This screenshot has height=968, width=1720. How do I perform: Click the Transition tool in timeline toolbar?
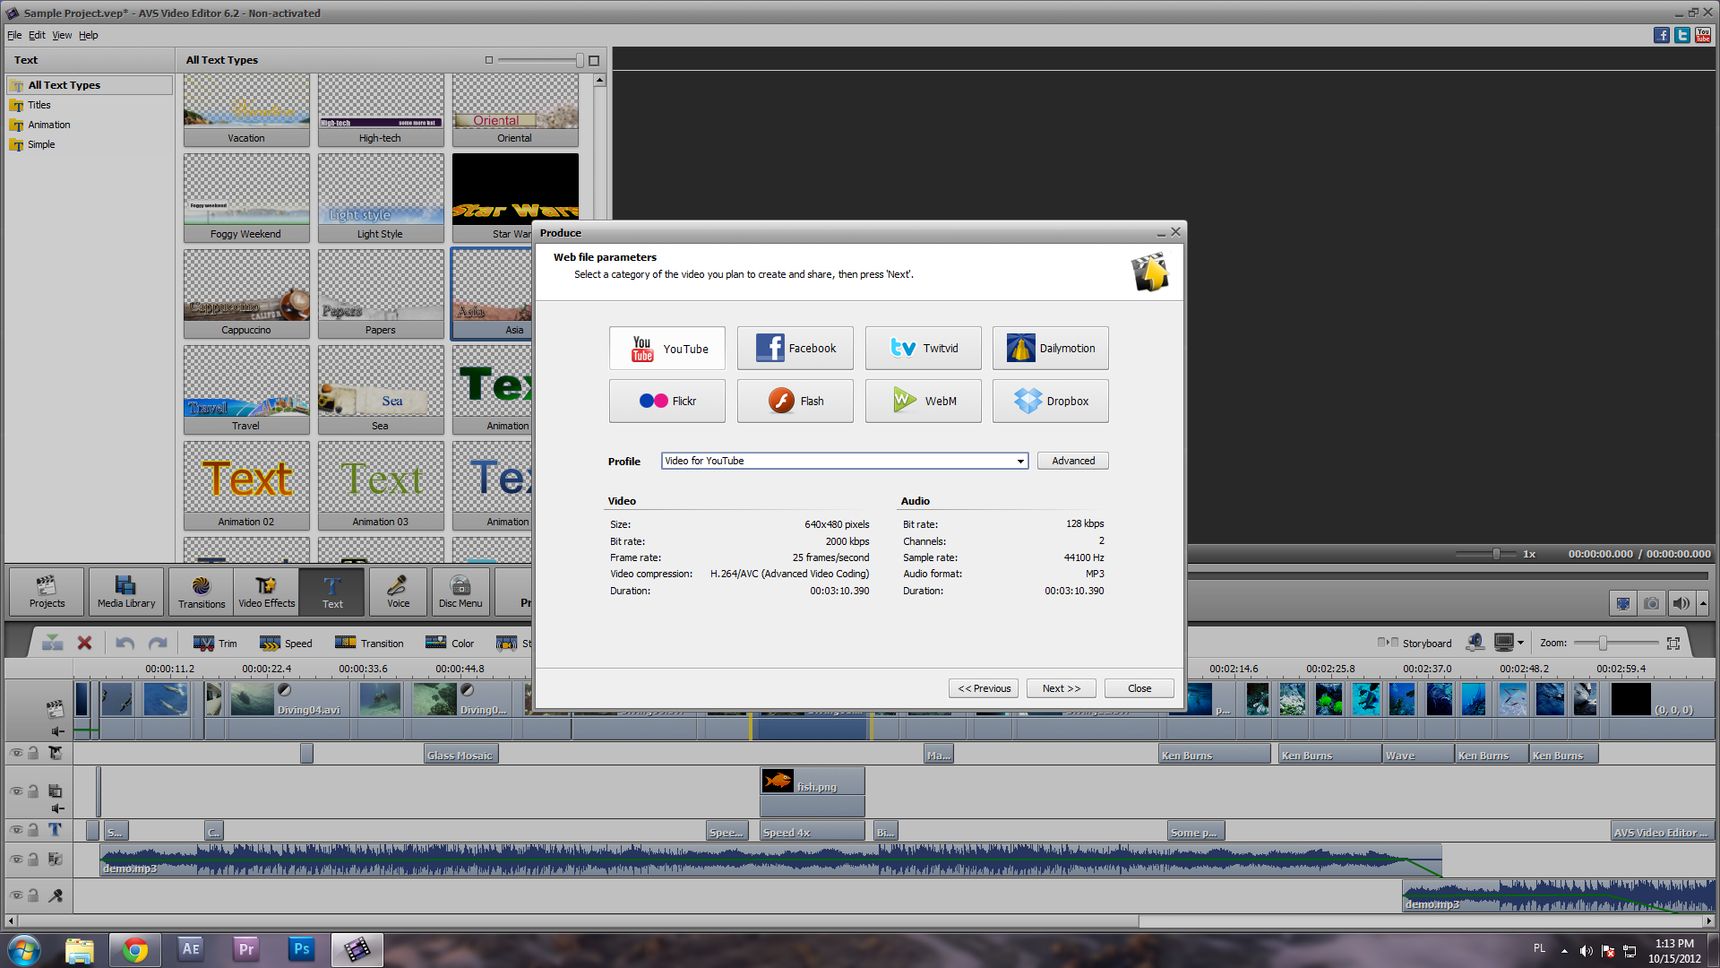[369, 643]
